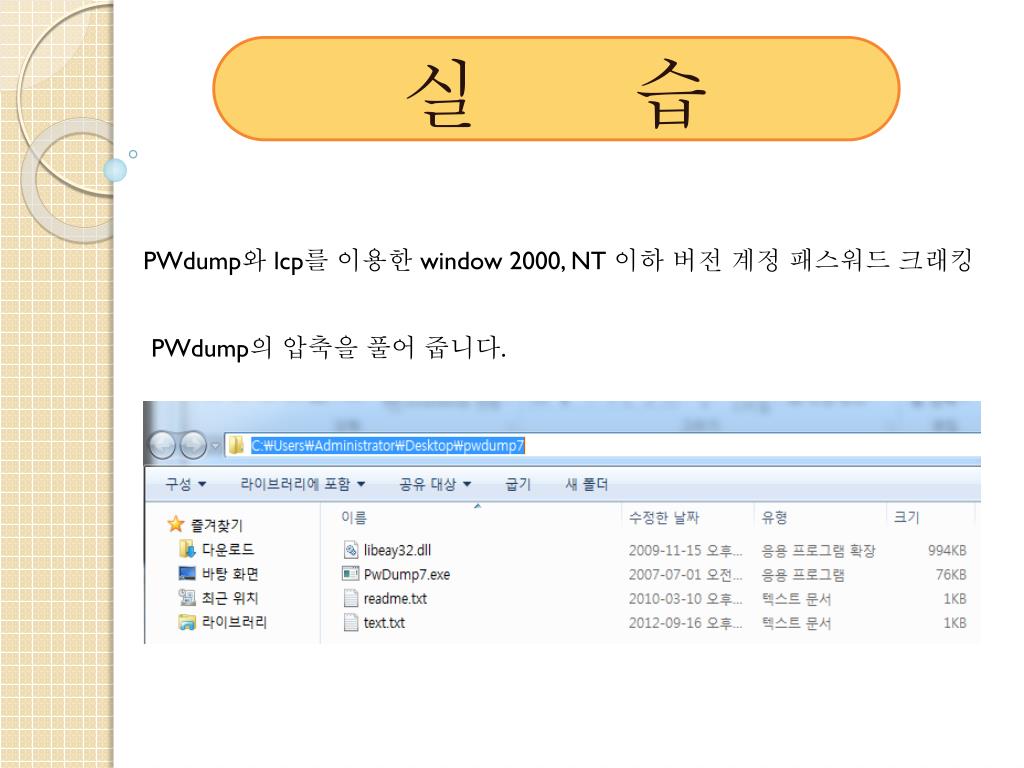This screenshot has height=768, width=1024.
Task: Click the Explorer back arrow button
Action: 162,446
